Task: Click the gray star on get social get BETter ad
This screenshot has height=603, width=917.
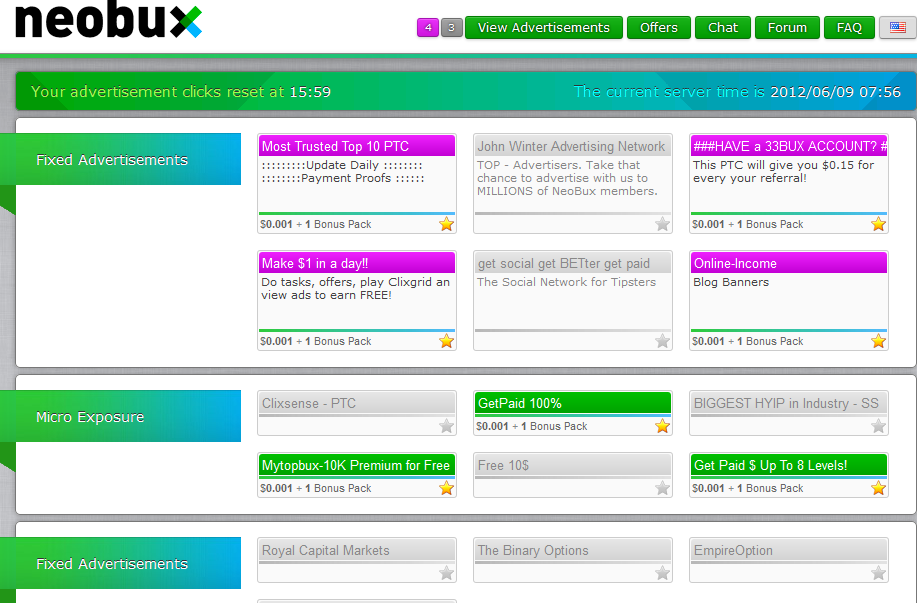Action: (663, 341)
